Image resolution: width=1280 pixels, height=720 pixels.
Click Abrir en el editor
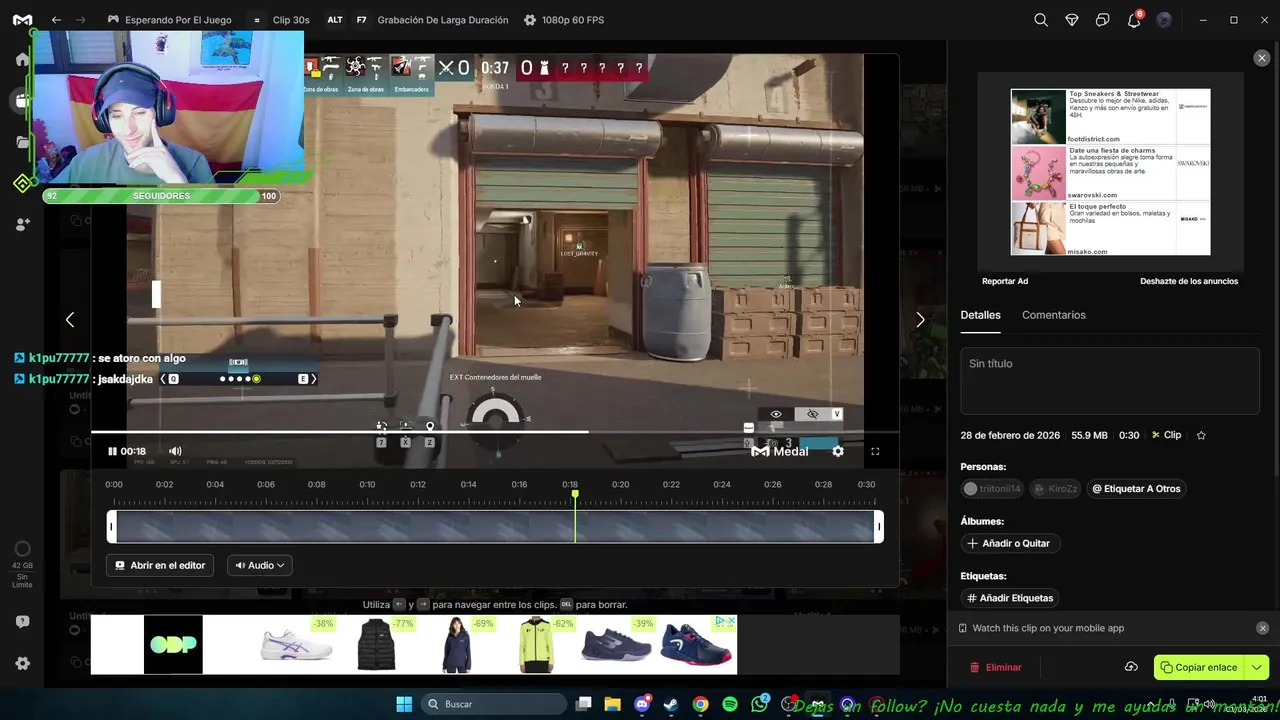(x=160, y=565)
